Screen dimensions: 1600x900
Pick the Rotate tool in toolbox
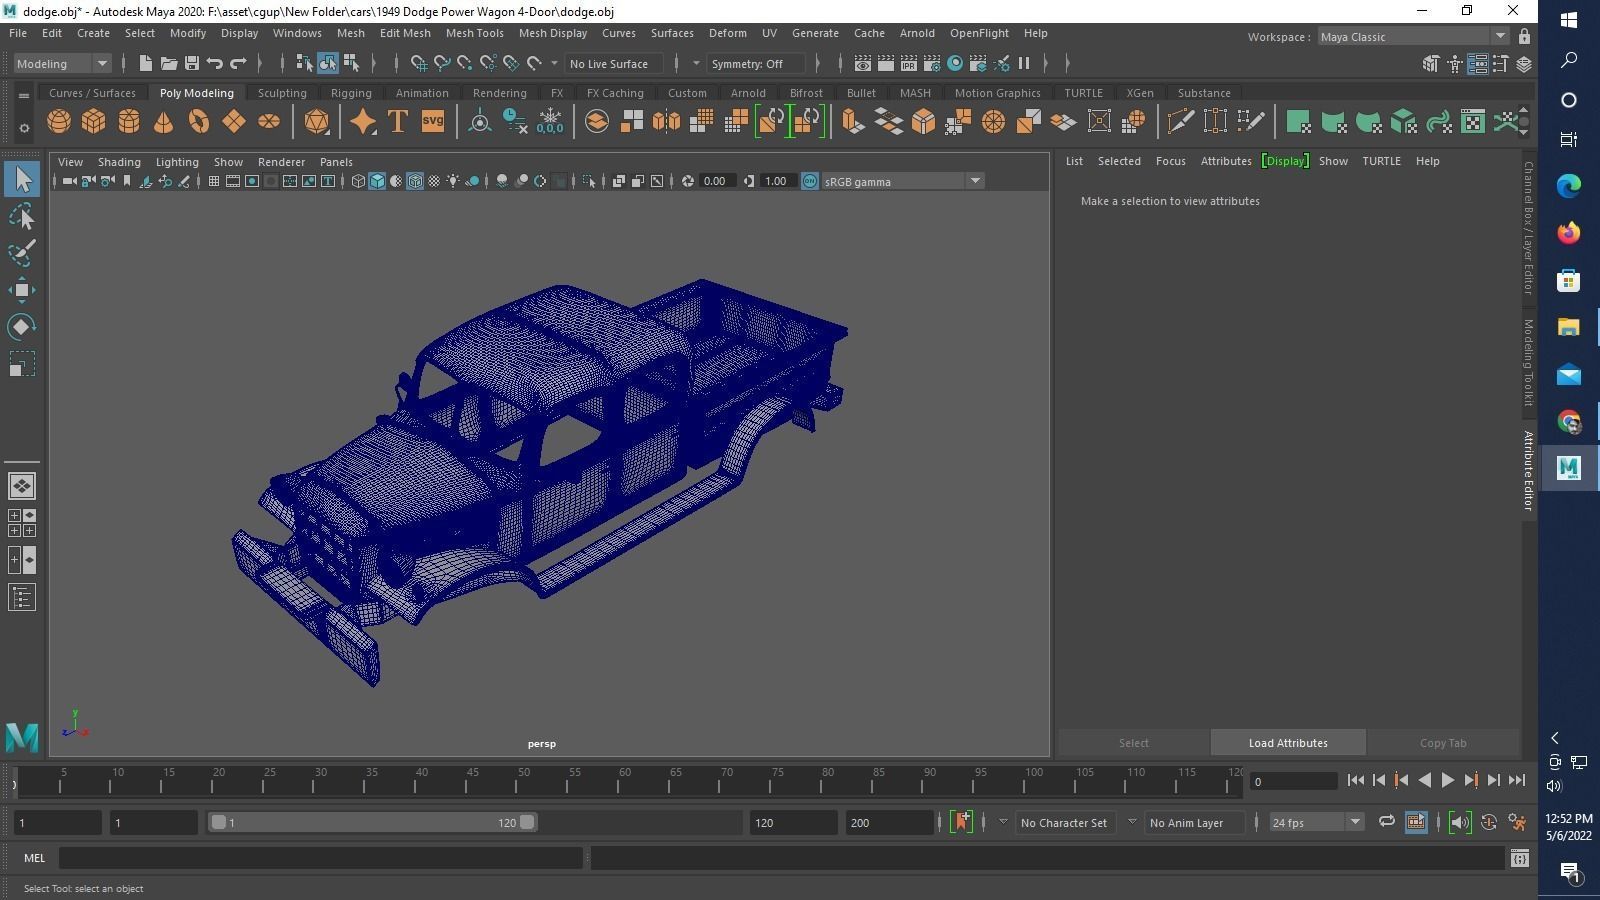pyautogui.click(x=22, y=327)
